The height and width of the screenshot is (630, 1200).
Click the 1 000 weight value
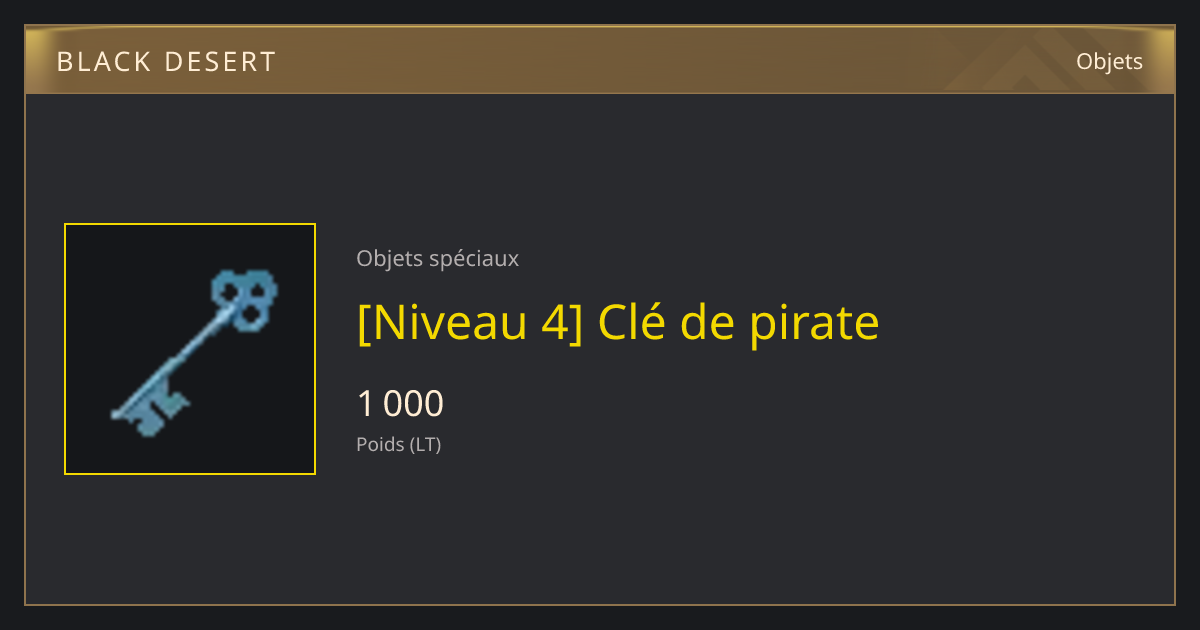(400, 404)
